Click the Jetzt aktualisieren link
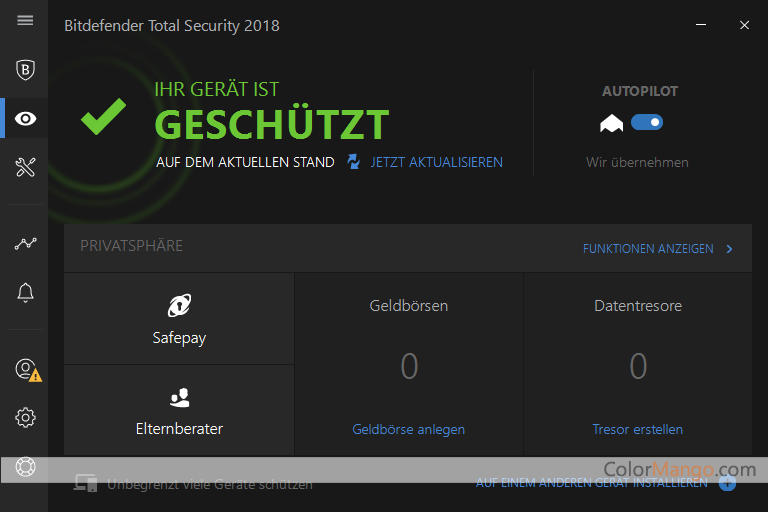Image resolution: width=768 pixels, height=512 pixels. (436, 162)
